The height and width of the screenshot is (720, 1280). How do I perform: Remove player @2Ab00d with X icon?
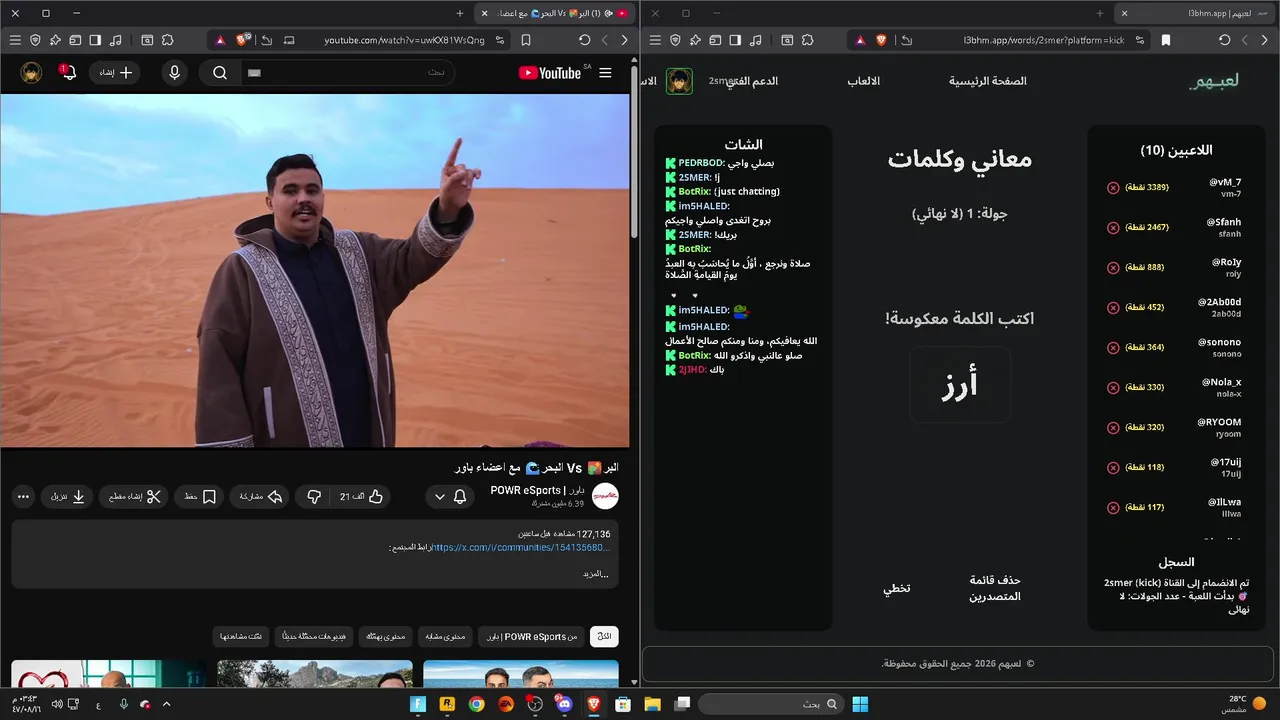(x=1113, y=308)
